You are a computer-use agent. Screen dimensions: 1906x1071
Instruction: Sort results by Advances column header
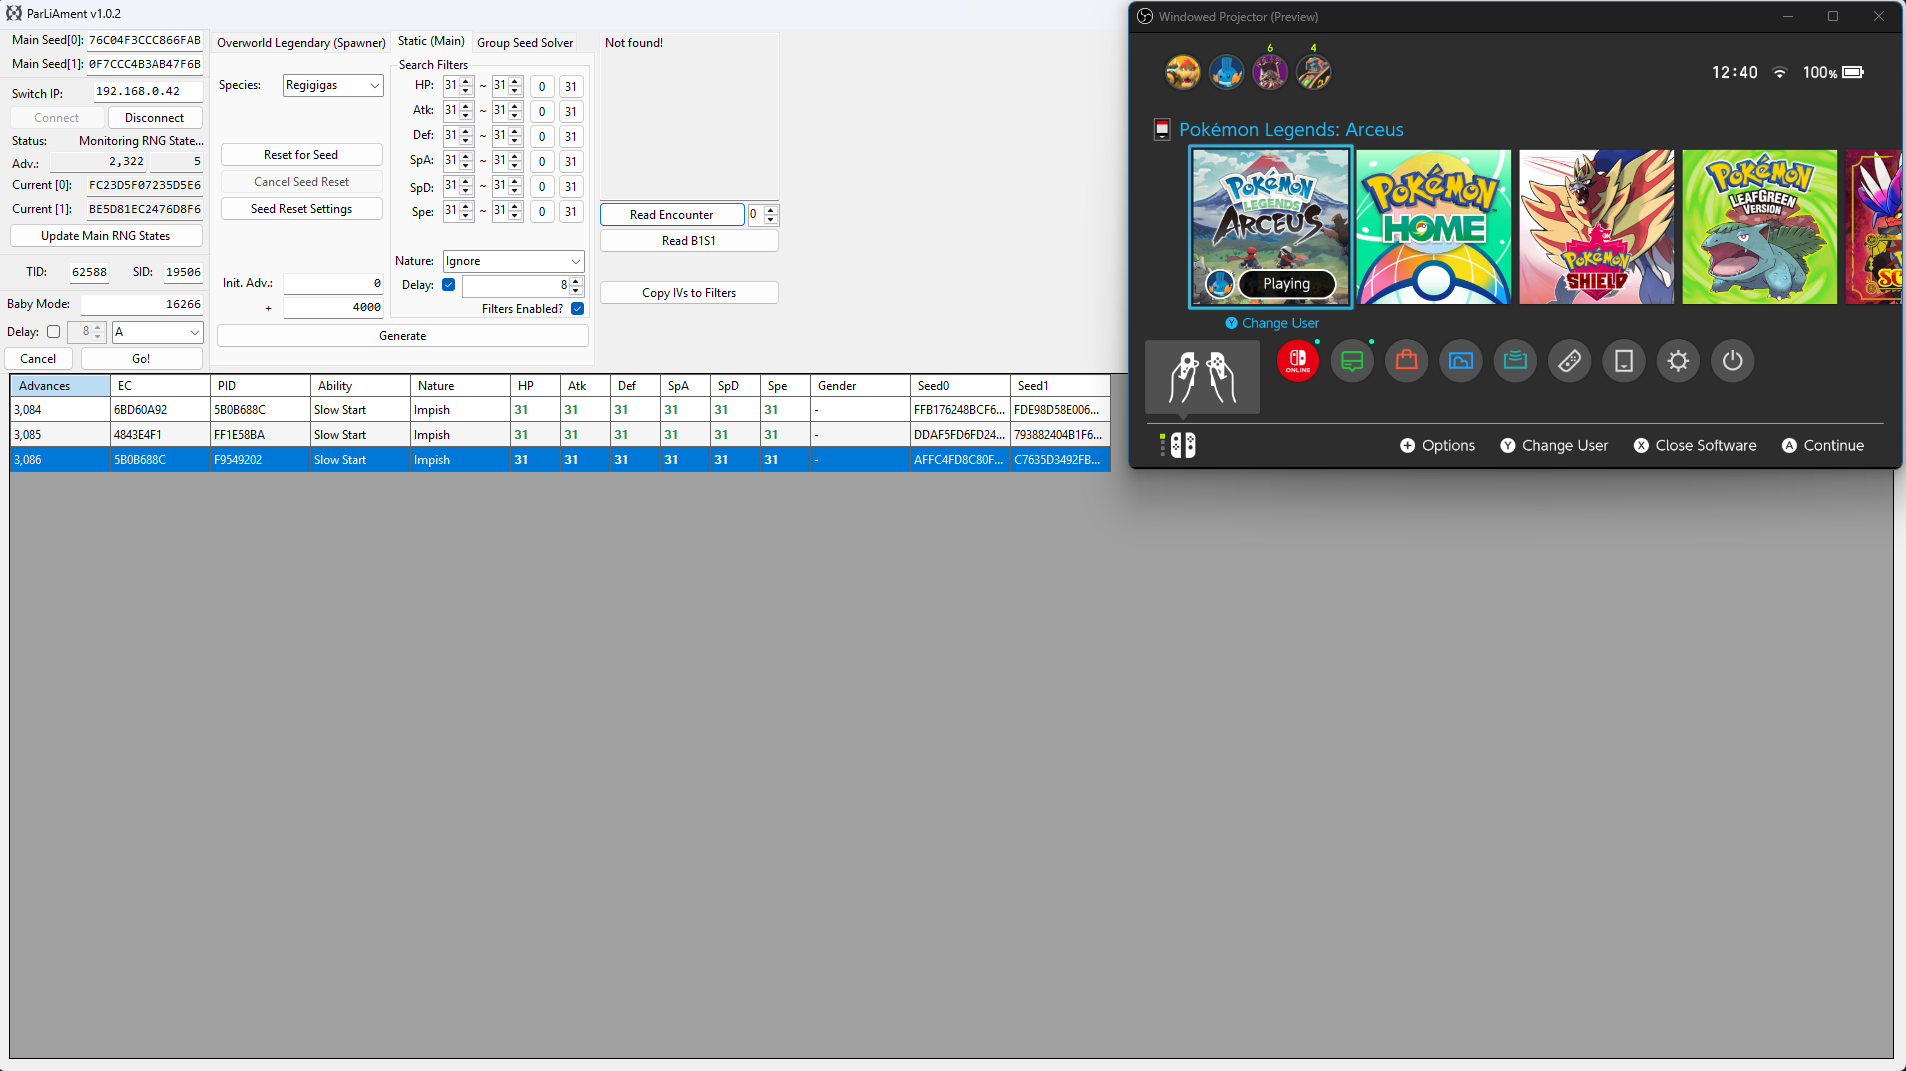click(x=60, y=386)
